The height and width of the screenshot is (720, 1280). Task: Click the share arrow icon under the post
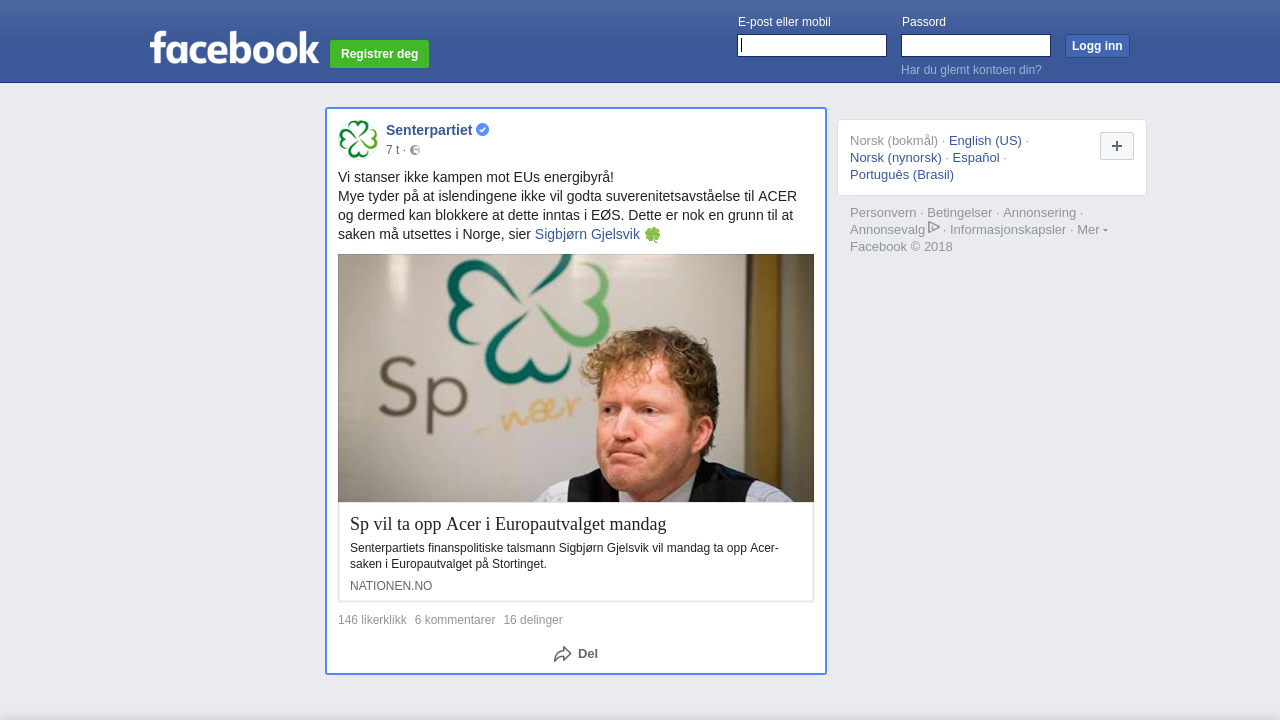click(563, 654)
